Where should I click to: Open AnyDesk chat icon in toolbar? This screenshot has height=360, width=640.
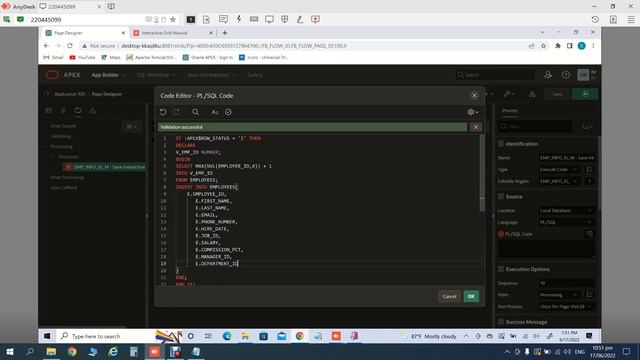coord(223,19)
